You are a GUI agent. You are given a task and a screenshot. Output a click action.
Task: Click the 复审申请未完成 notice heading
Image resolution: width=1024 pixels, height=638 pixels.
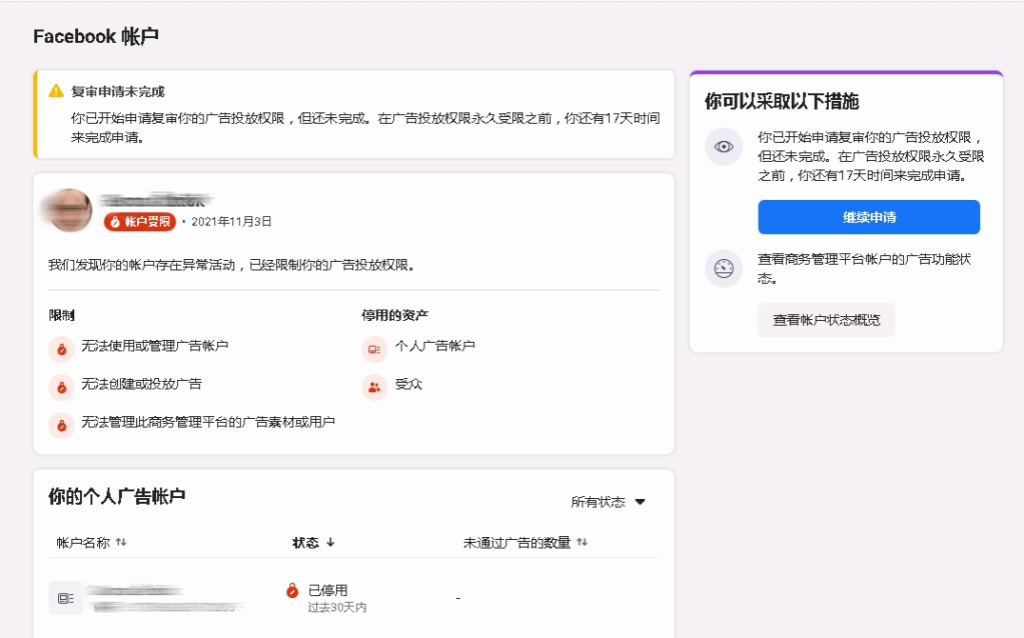pos(117,91)
